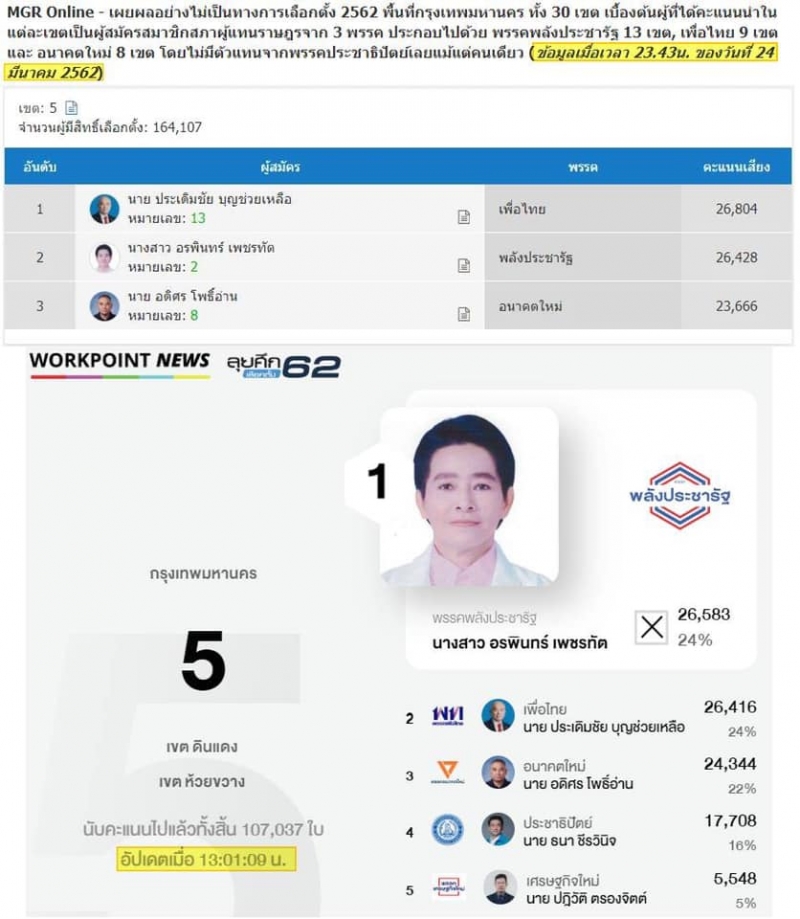Click the eligible voters count 164,107

click(x=178, y=127)
